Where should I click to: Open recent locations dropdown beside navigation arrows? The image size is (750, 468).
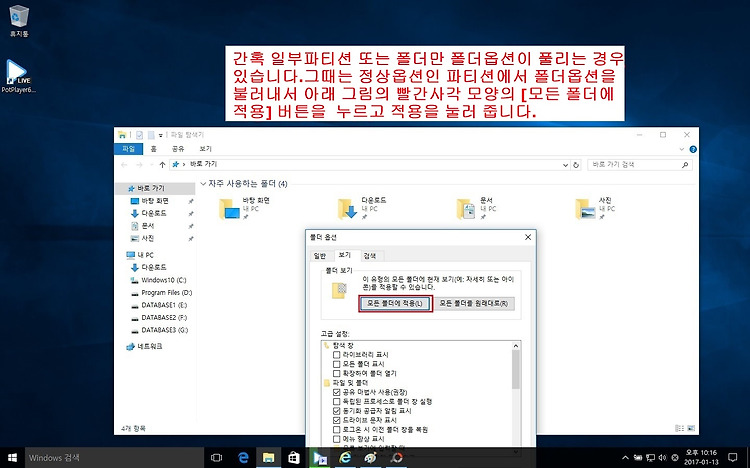click(151, 165)
